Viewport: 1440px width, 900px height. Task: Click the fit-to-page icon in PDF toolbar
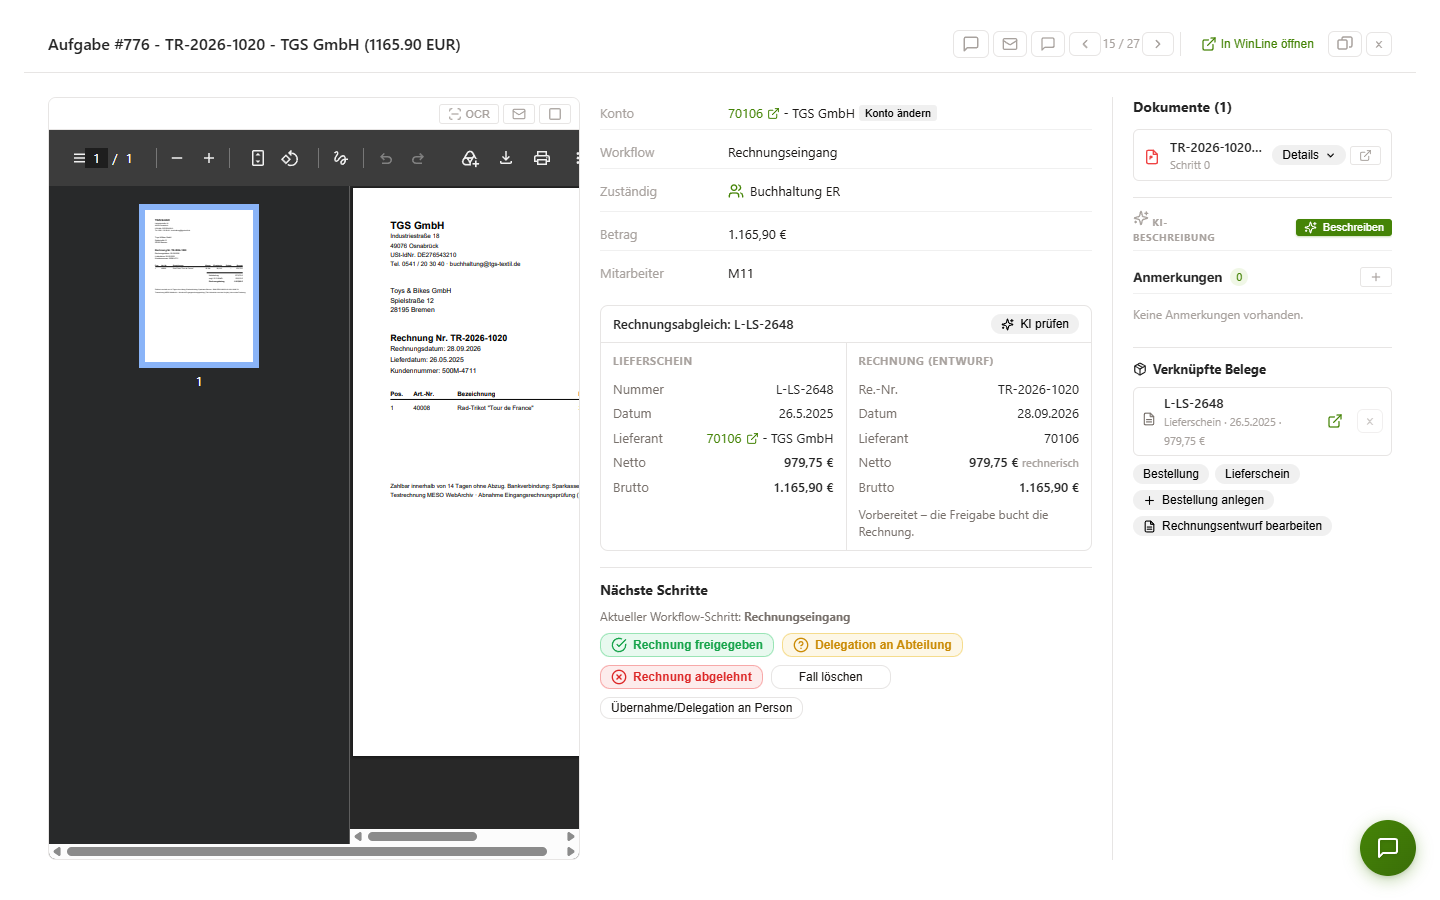click(x=258, y=158)
